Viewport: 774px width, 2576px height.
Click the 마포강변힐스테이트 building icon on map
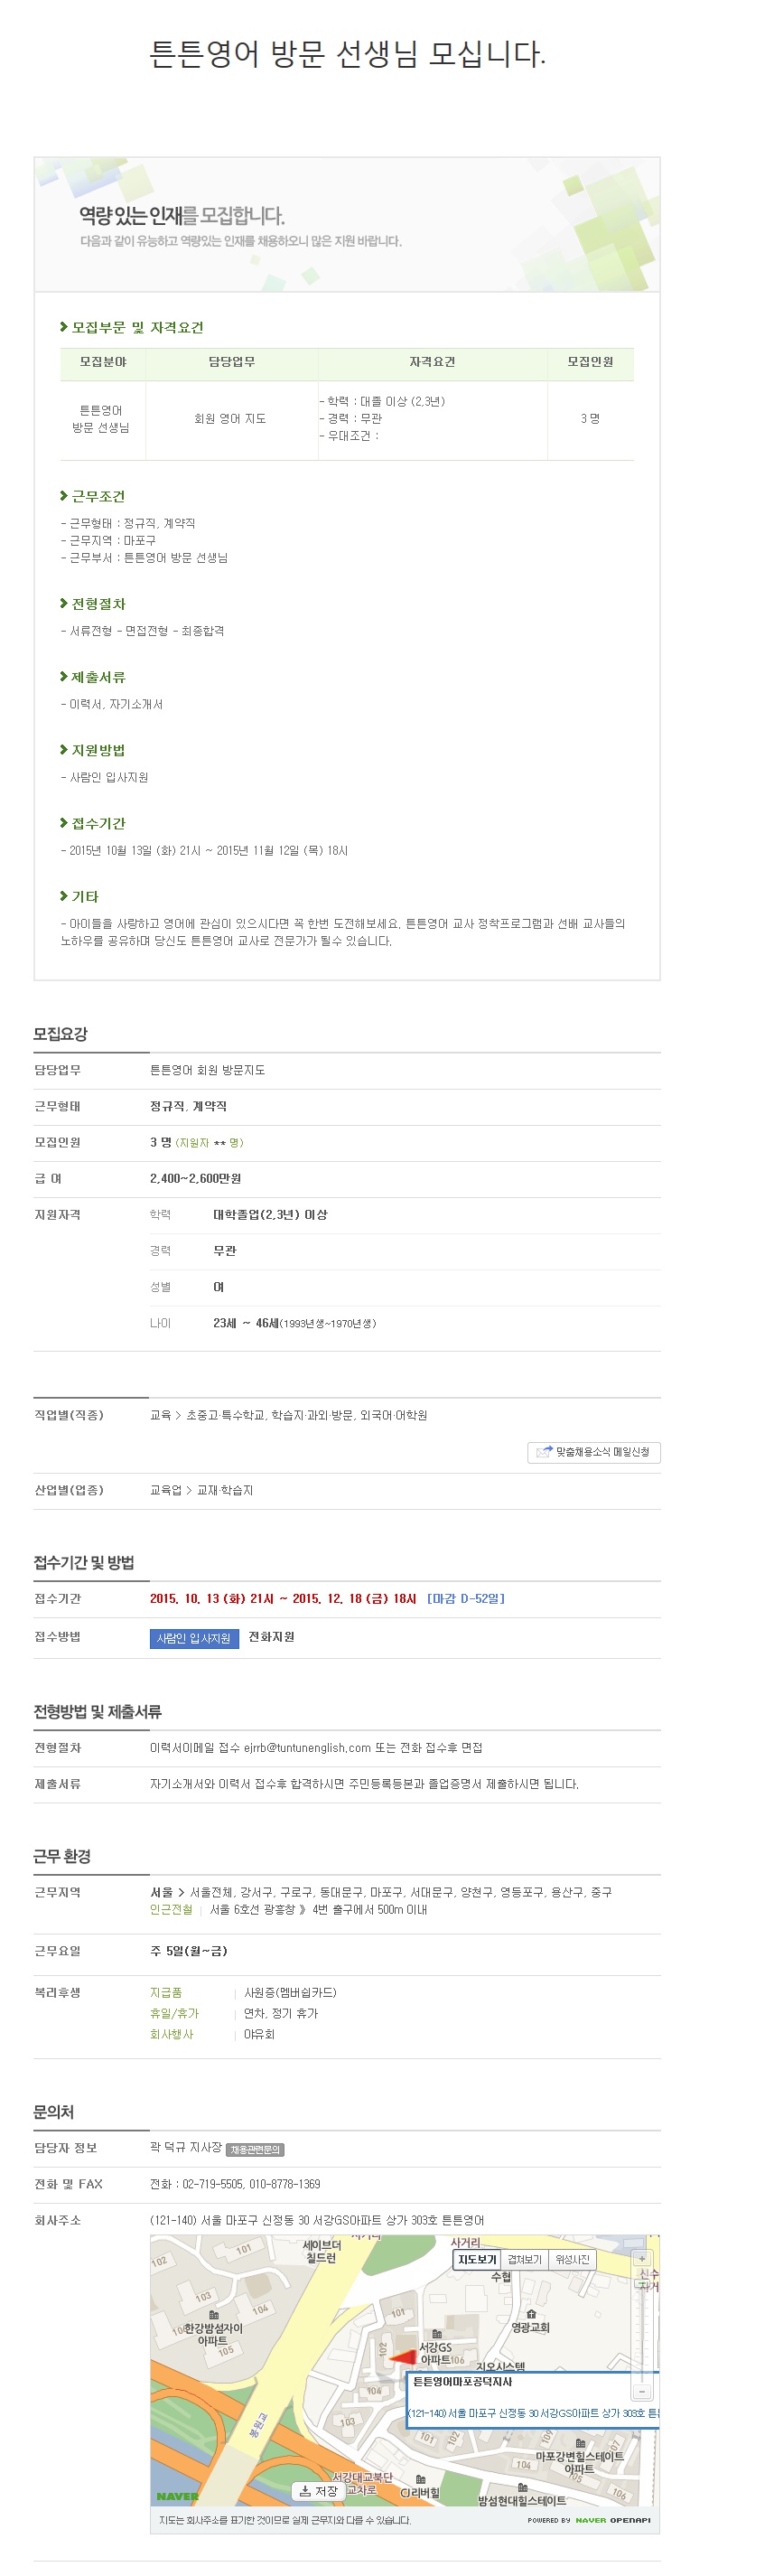click(580, 2443)
